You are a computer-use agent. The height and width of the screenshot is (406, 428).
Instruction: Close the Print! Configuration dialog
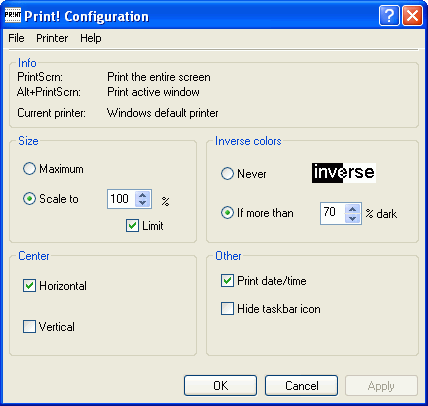(x=413, y=16)
